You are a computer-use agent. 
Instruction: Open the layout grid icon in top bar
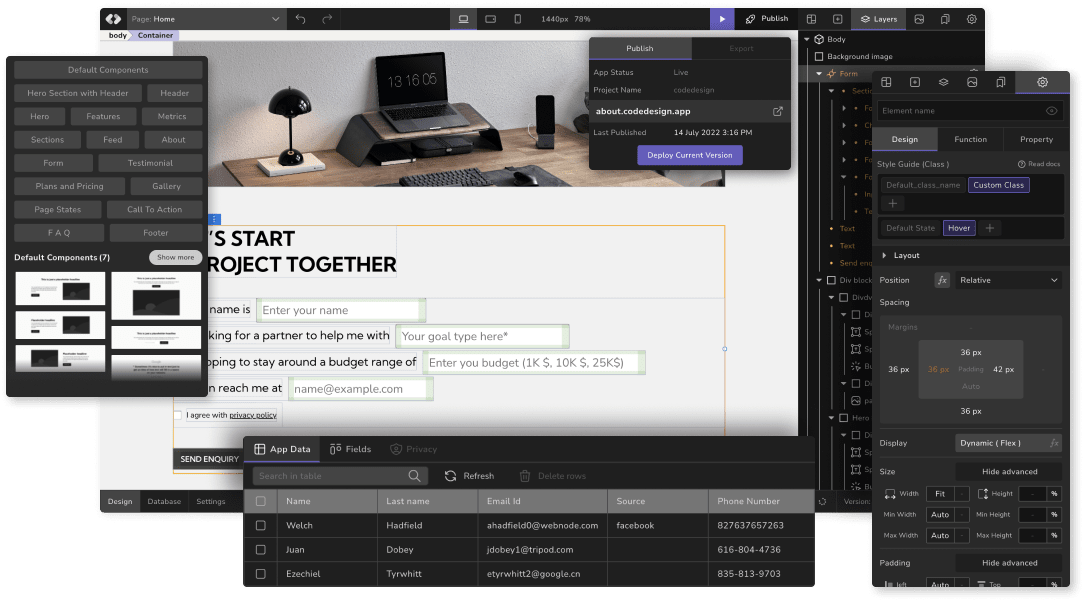click(812, 19)
